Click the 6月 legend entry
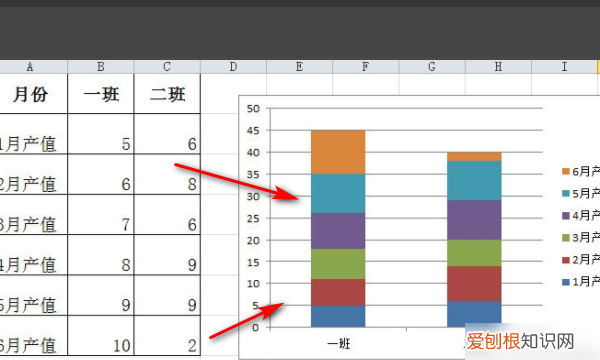The height and width of the screenshot is (360, 600). pyautogui.click(x=581, y=171)
